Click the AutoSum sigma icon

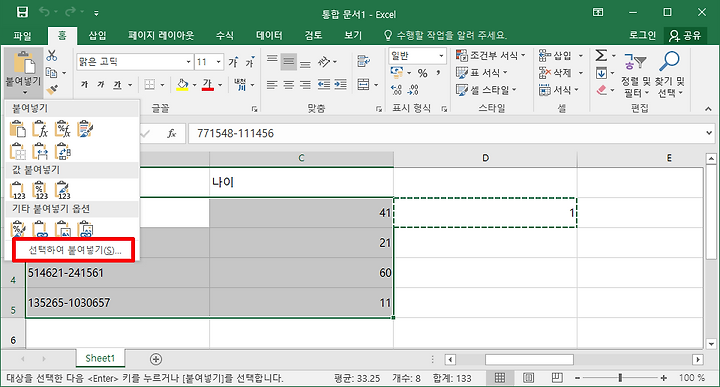(601, 56)
